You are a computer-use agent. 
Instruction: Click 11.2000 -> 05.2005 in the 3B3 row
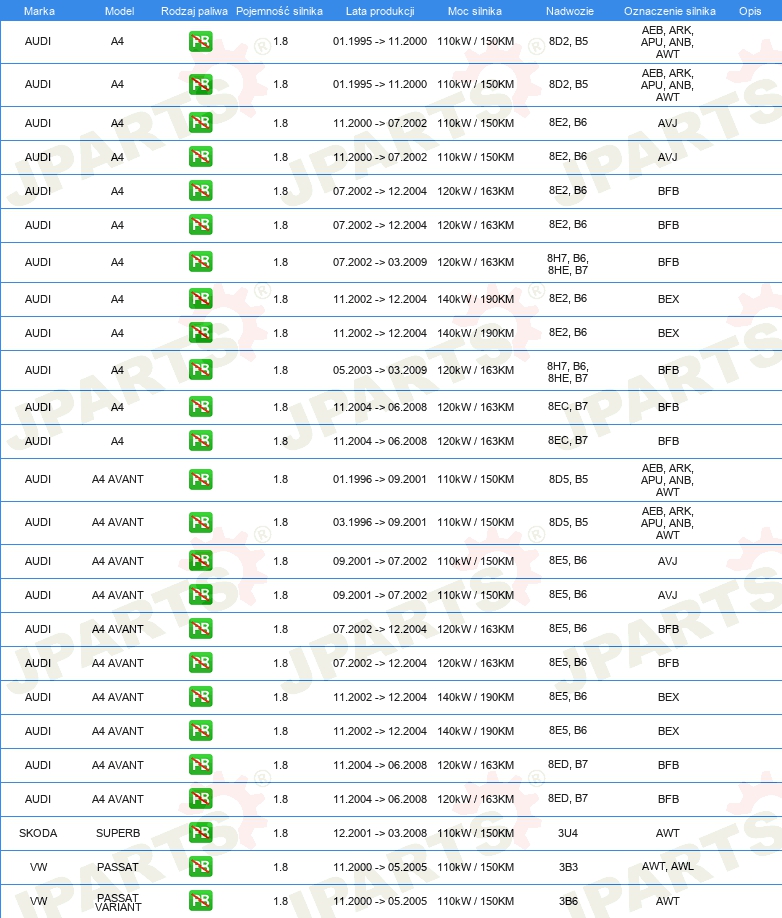pos(380,867)
